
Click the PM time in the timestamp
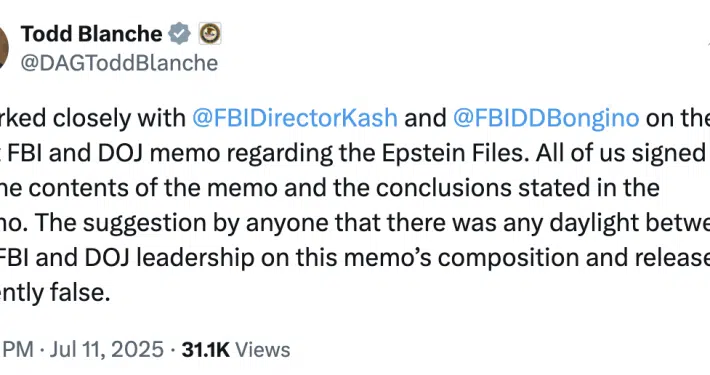point(17,350)
